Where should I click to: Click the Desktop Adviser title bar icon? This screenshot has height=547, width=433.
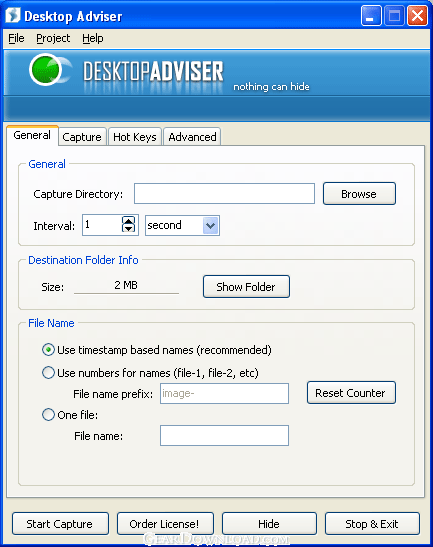coord(13,16)
